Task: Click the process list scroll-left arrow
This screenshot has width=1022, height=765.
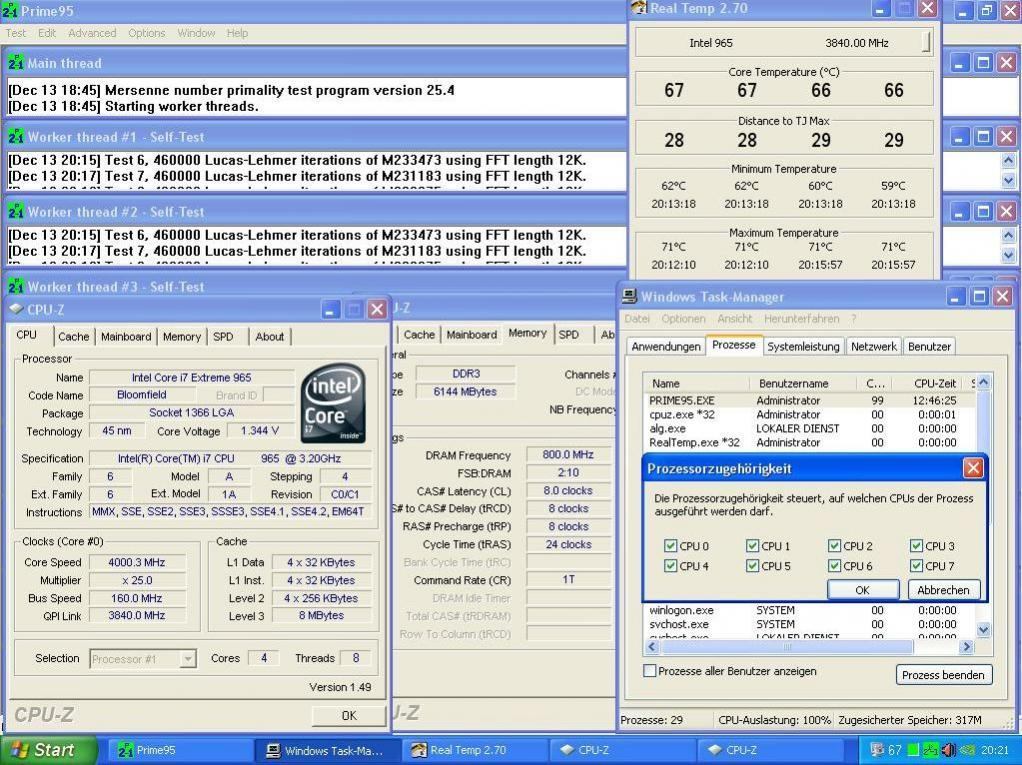Action: [652, 646]
